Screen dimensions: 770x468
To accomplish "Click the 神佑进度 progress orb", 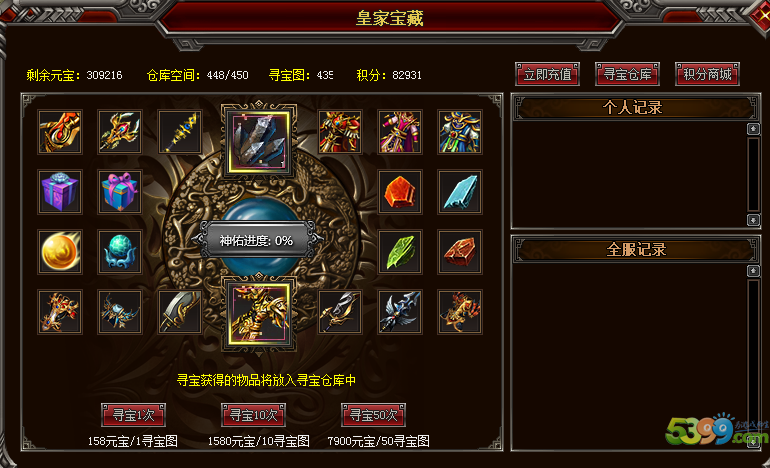I will 259,241.
